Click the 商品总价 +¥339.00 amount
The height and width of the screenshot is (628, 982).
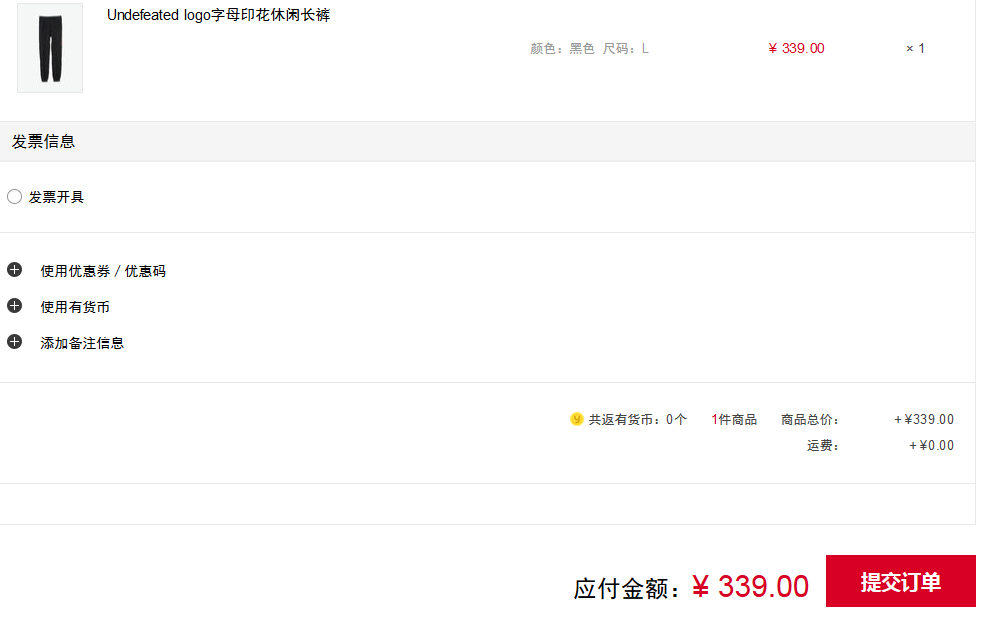pos(924,420)
